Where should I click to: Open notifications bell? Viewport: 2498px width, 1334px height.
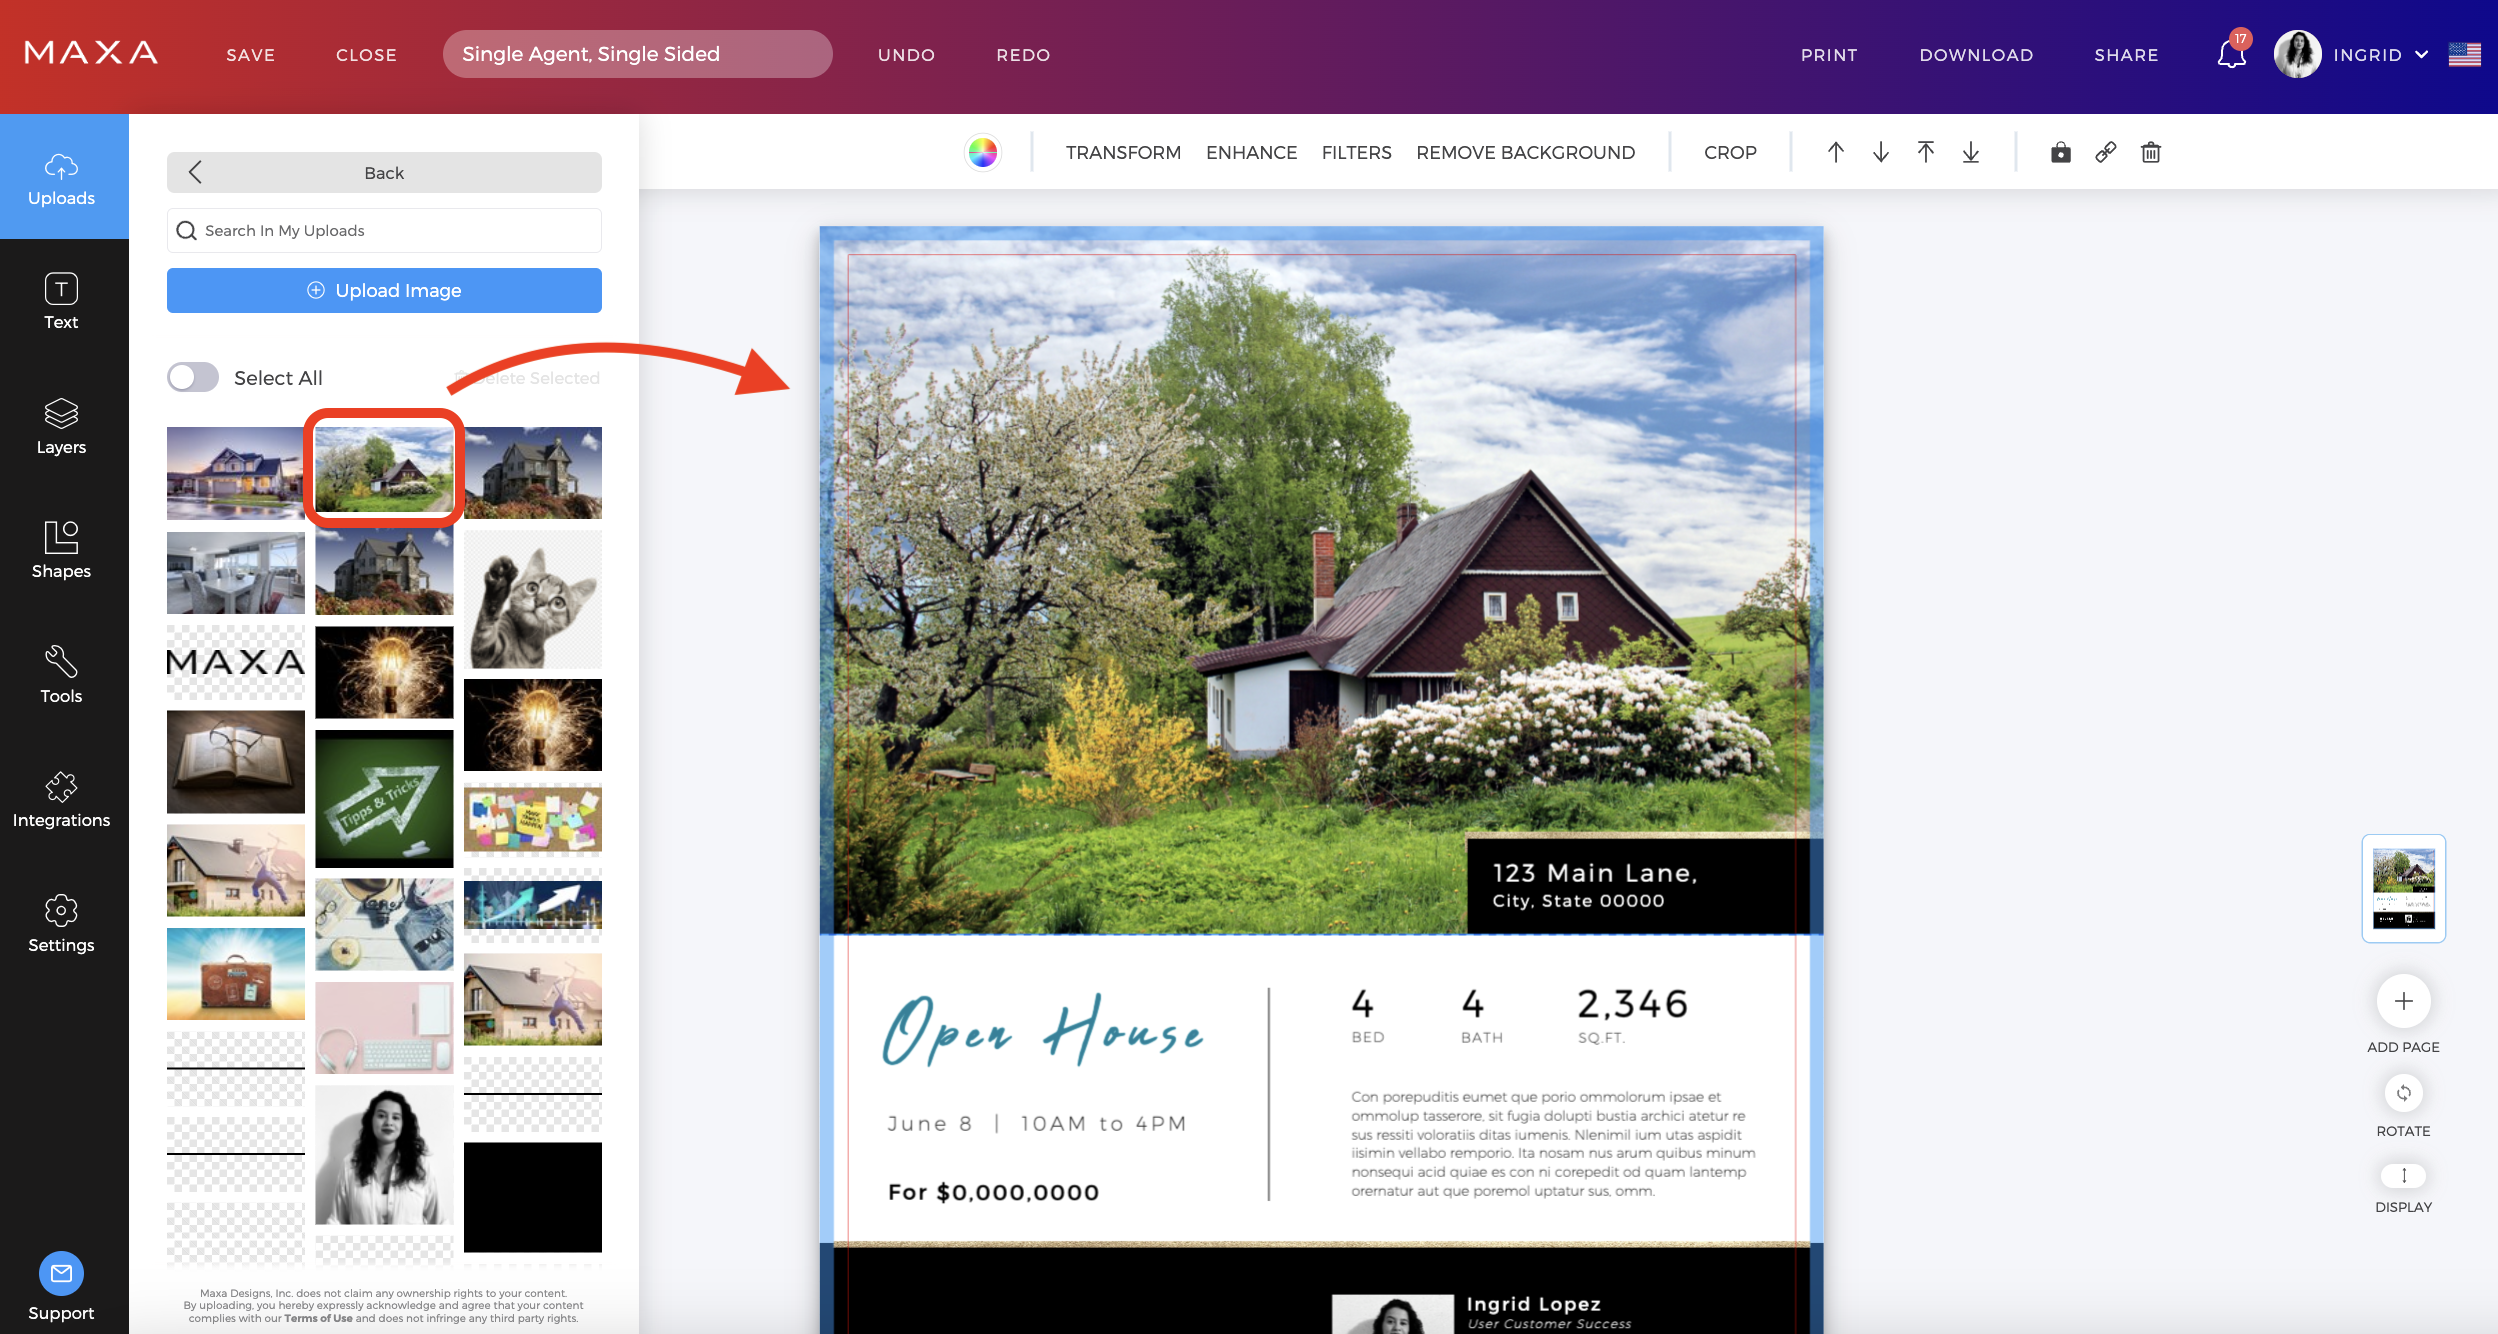[2232, 54]
